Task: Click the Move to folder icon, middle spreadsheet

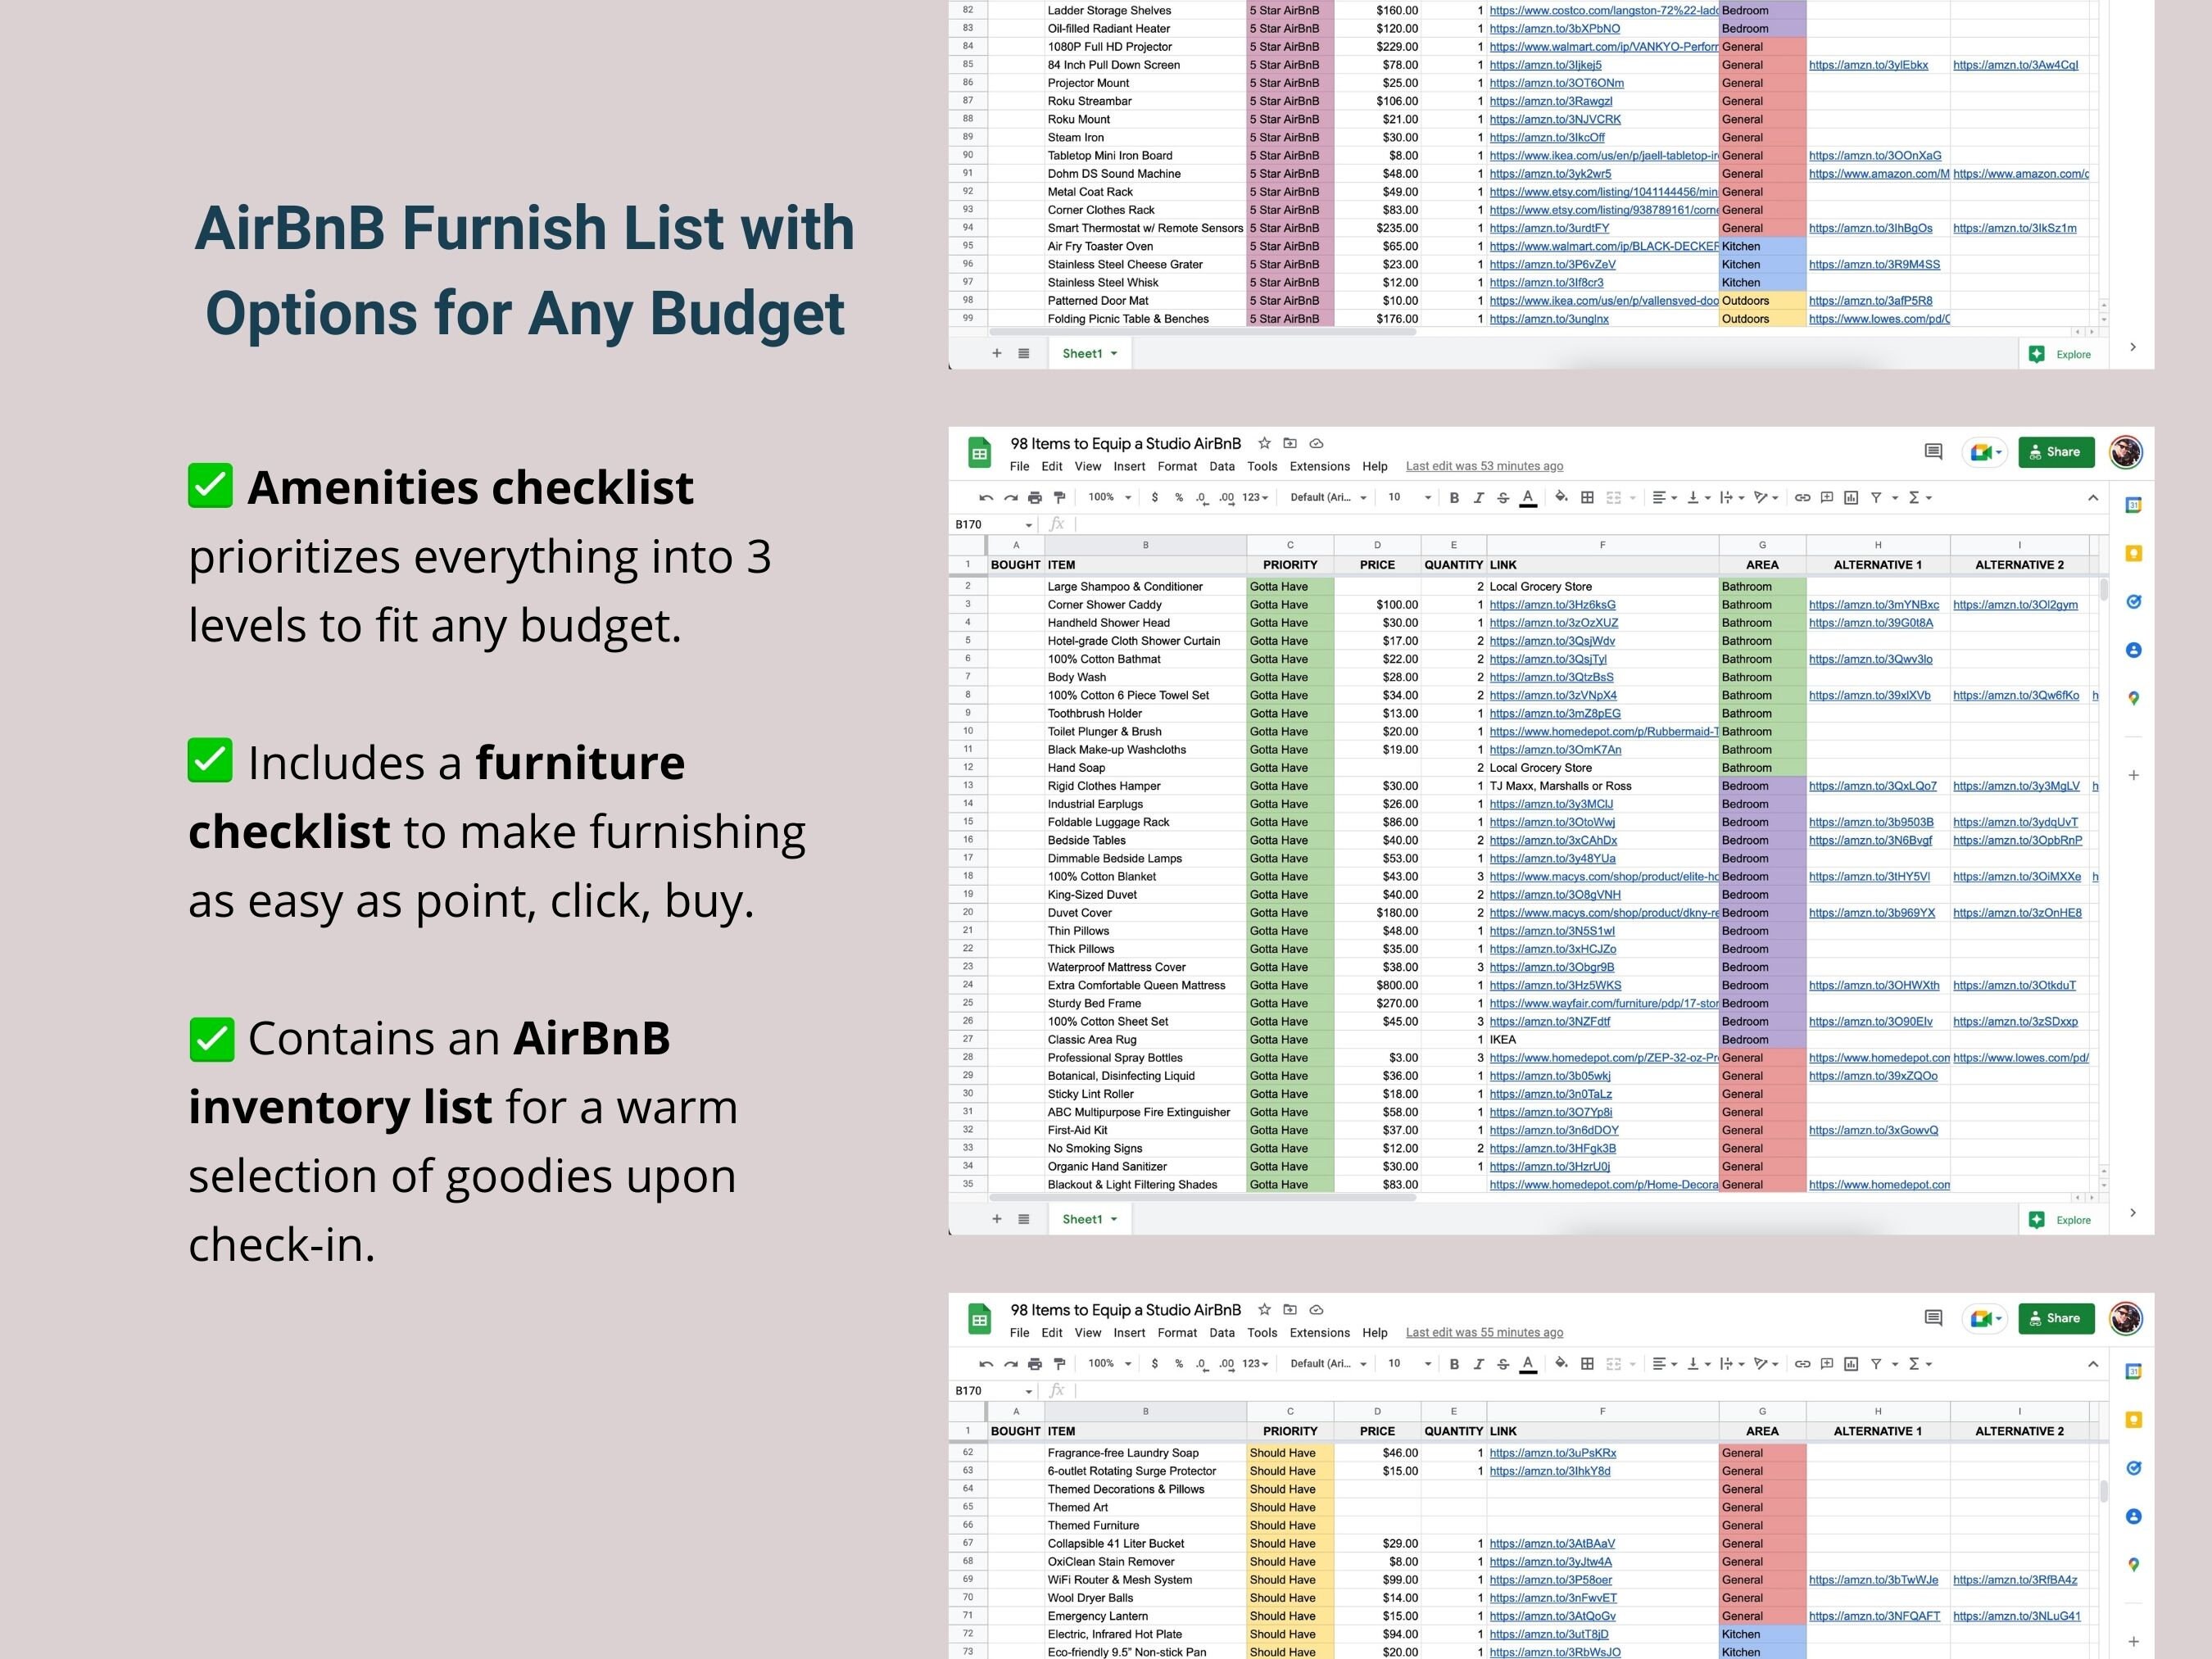Action: [x=1290, y=443]
